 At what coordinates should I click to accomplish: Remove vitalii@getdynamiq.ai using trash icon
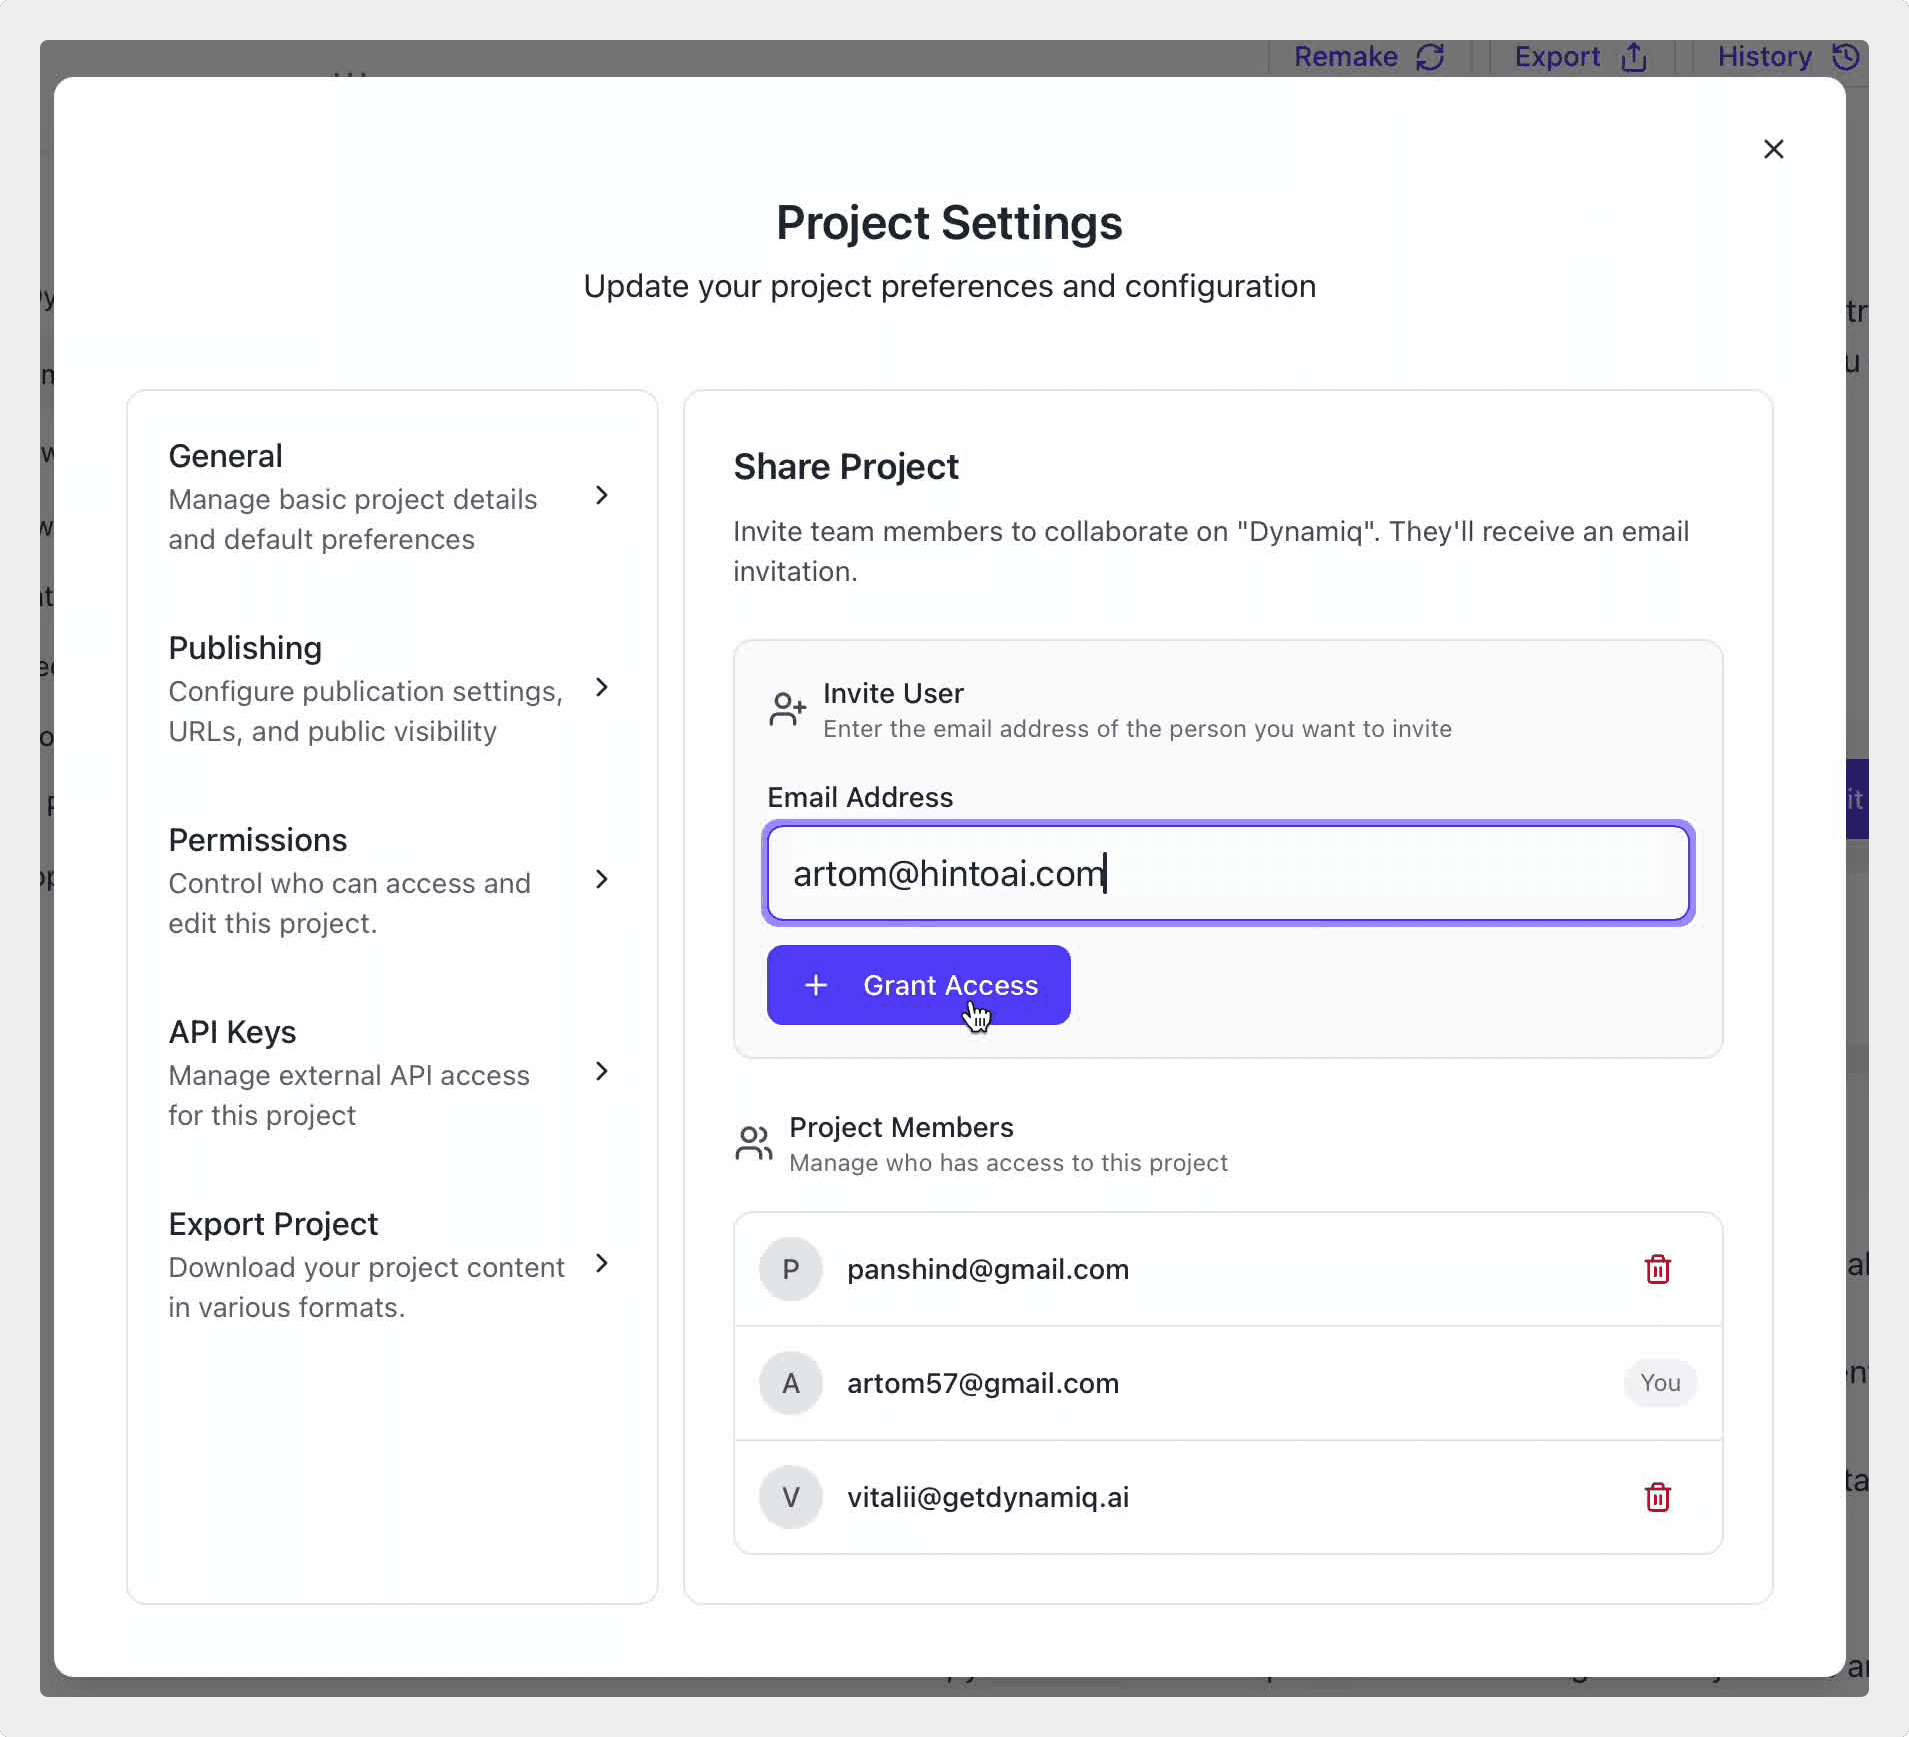coord(1657,1497)
